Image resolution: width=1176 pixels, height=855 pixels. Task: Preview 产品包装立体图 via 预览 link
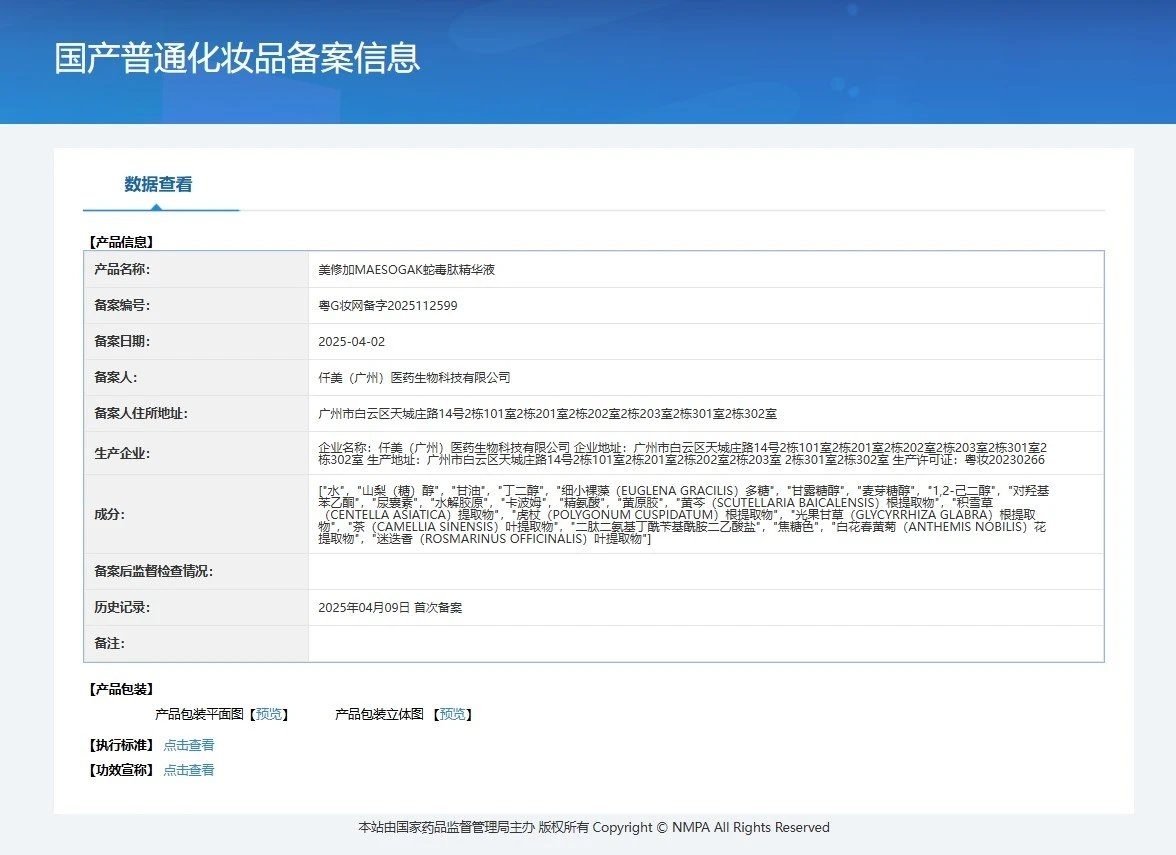(452, 714)
